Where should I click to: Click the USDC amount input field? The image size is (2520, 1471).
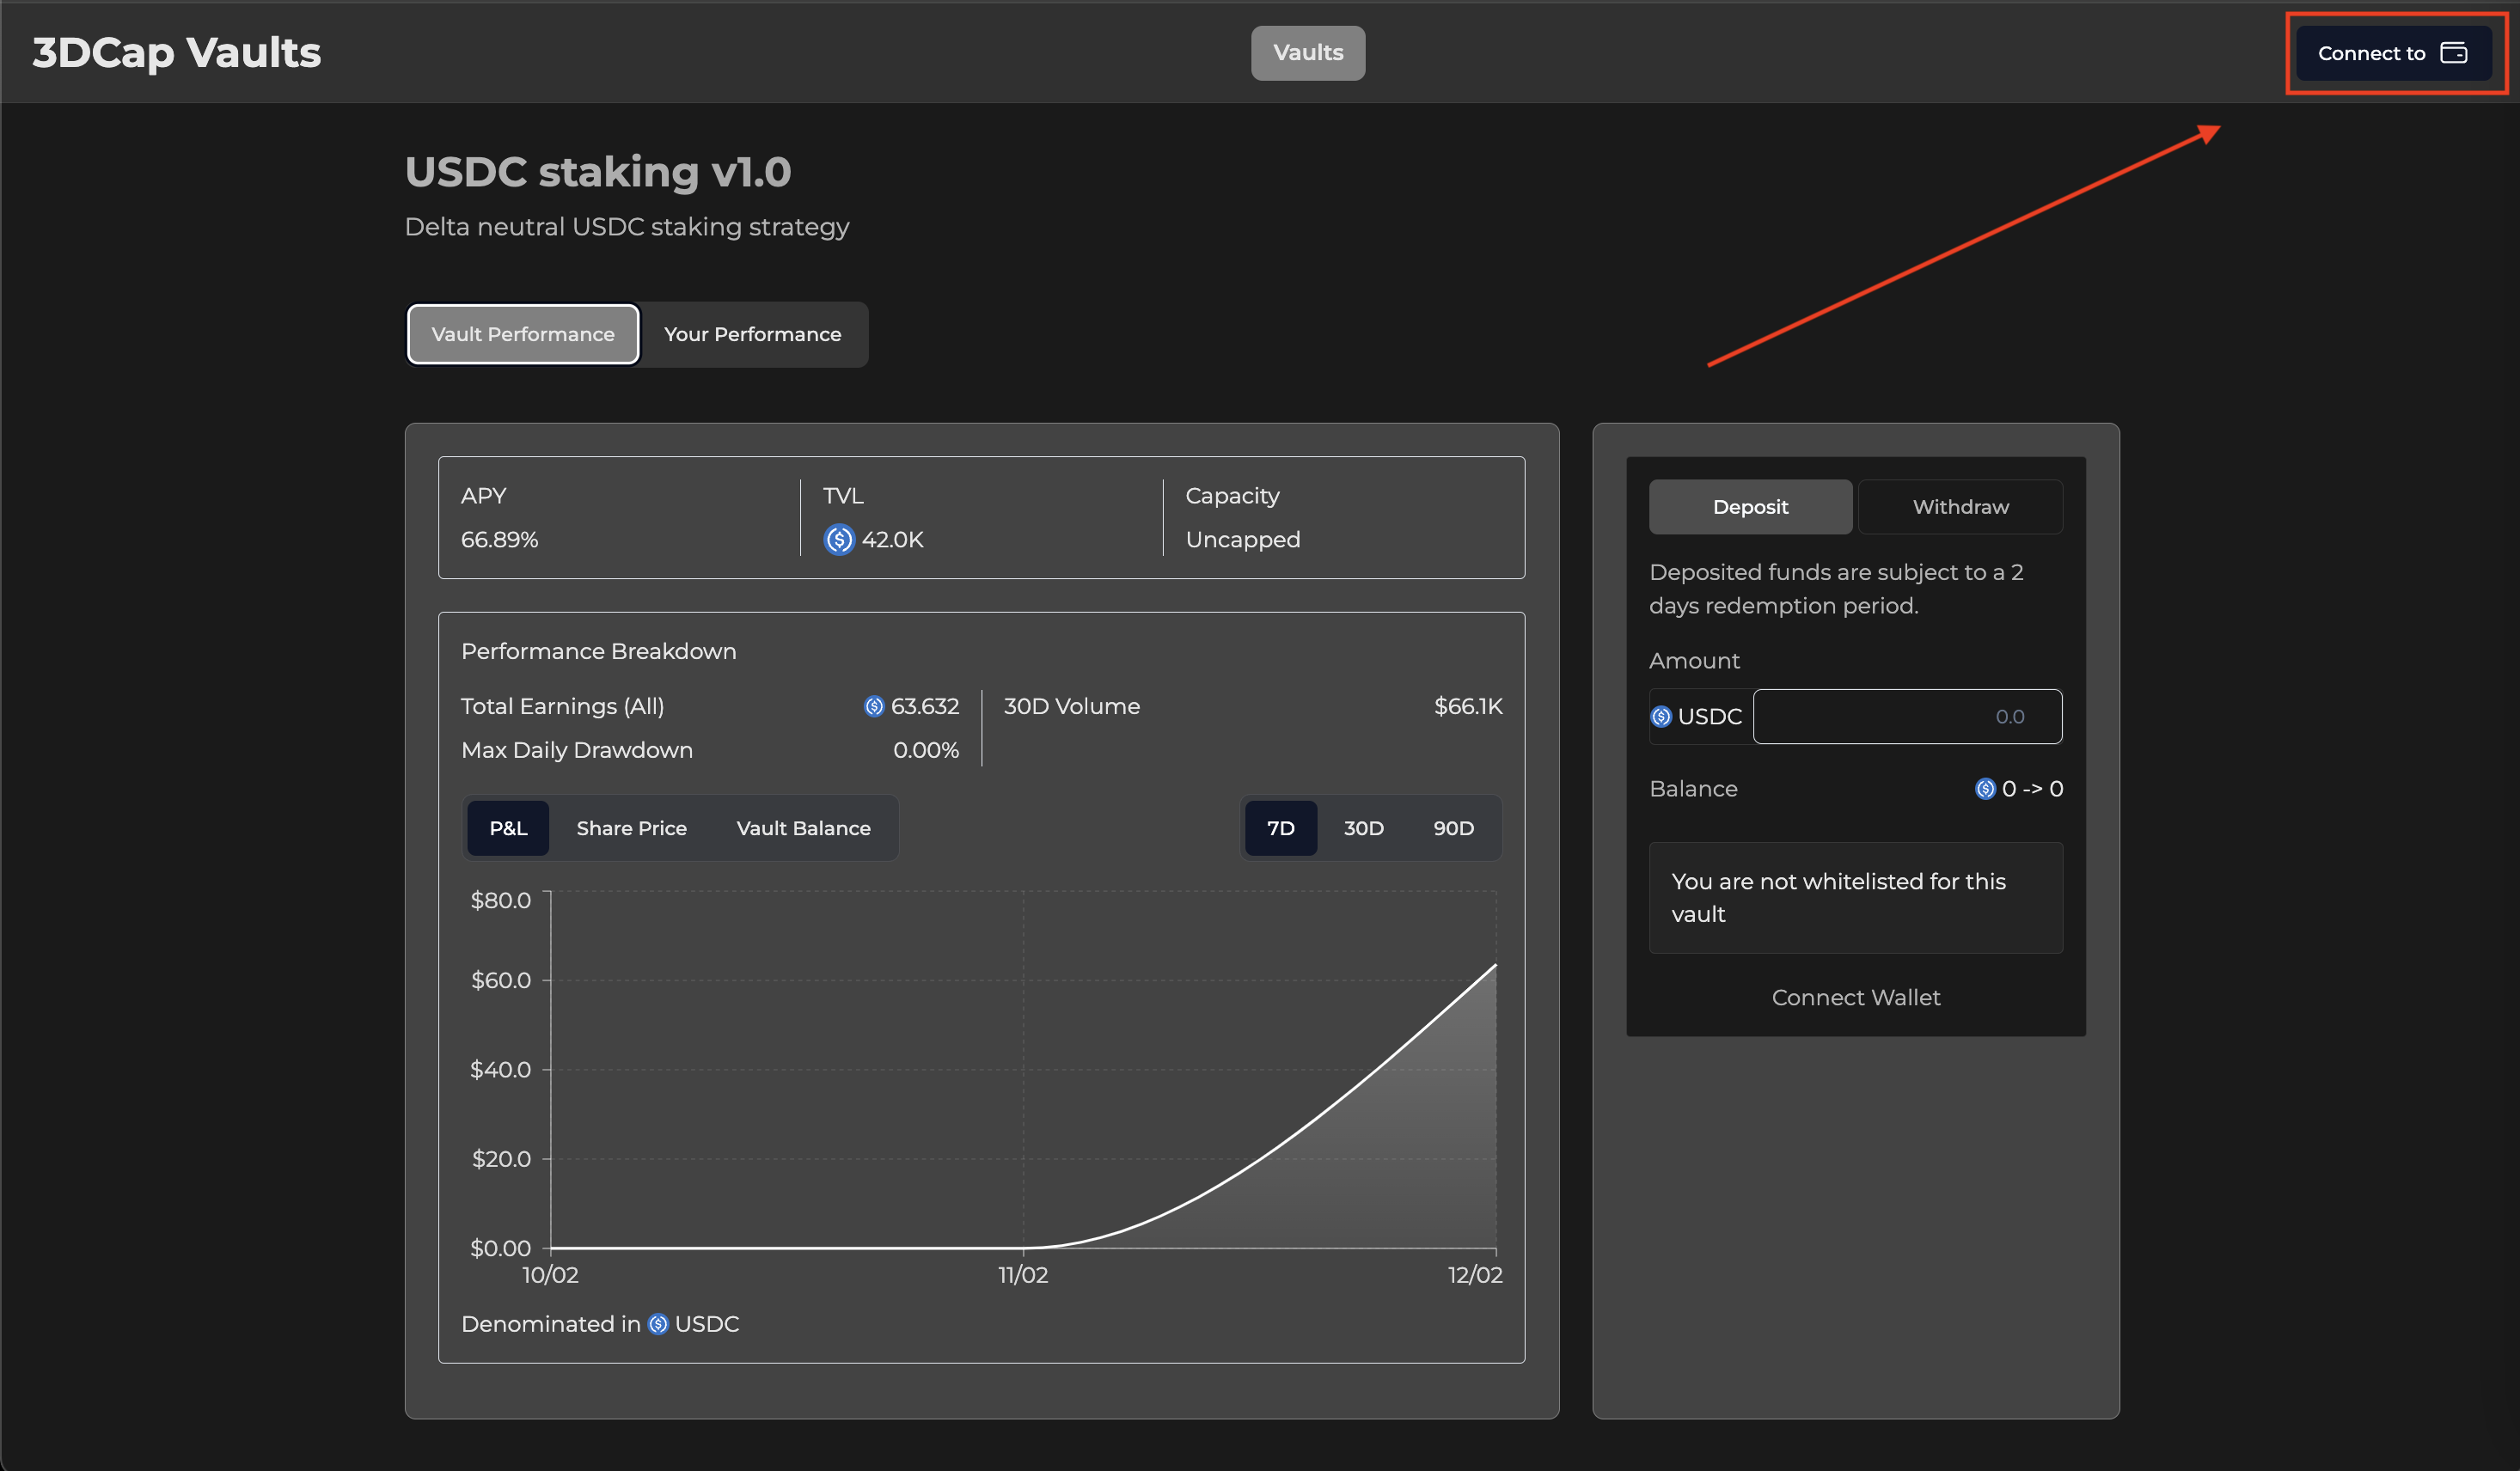coord(1906,717)
